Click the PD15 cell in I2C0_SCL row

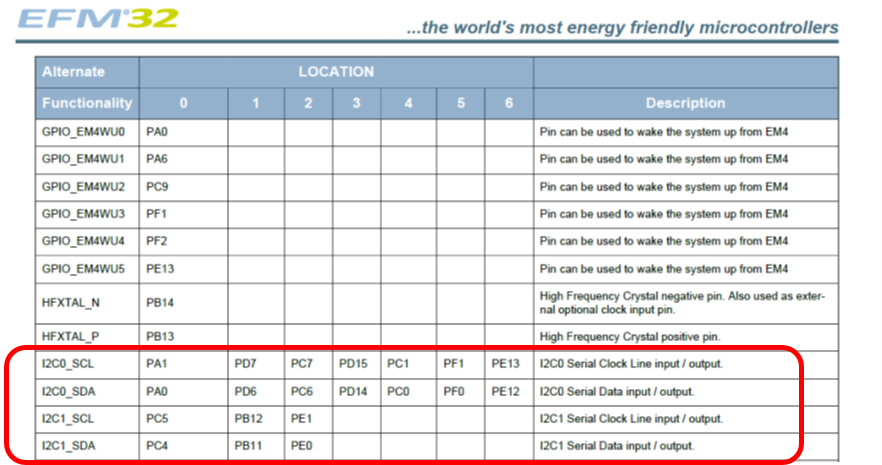(x=354, y=364)
